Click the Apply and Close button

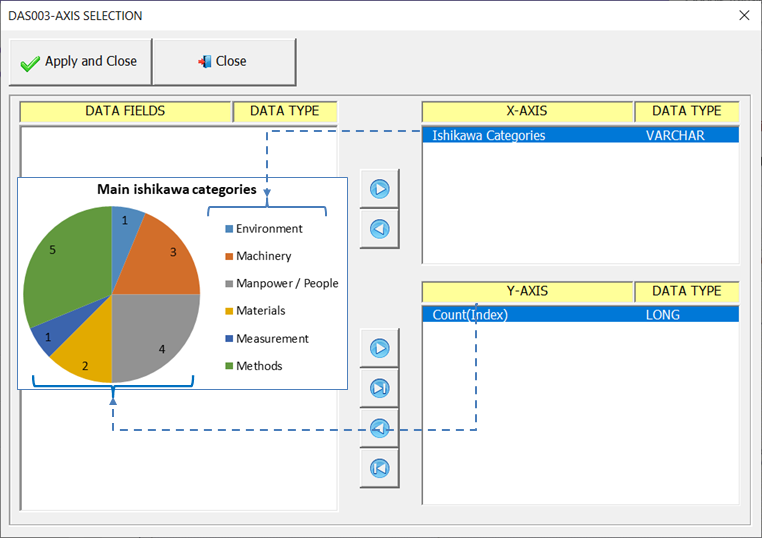click(x=81, y=62)
